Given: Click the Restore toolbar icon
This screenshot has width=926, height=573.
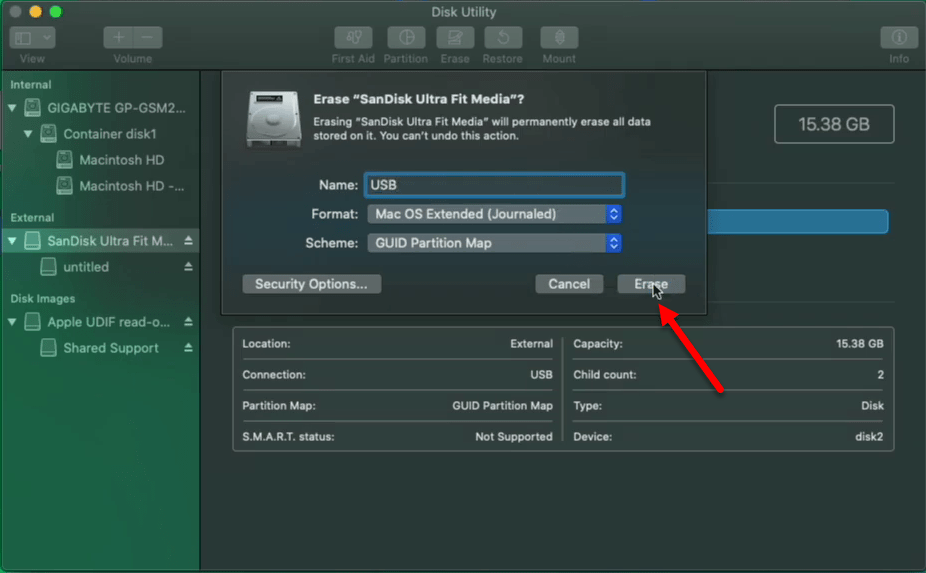Looking at the screenshot, I should [503, 38].
